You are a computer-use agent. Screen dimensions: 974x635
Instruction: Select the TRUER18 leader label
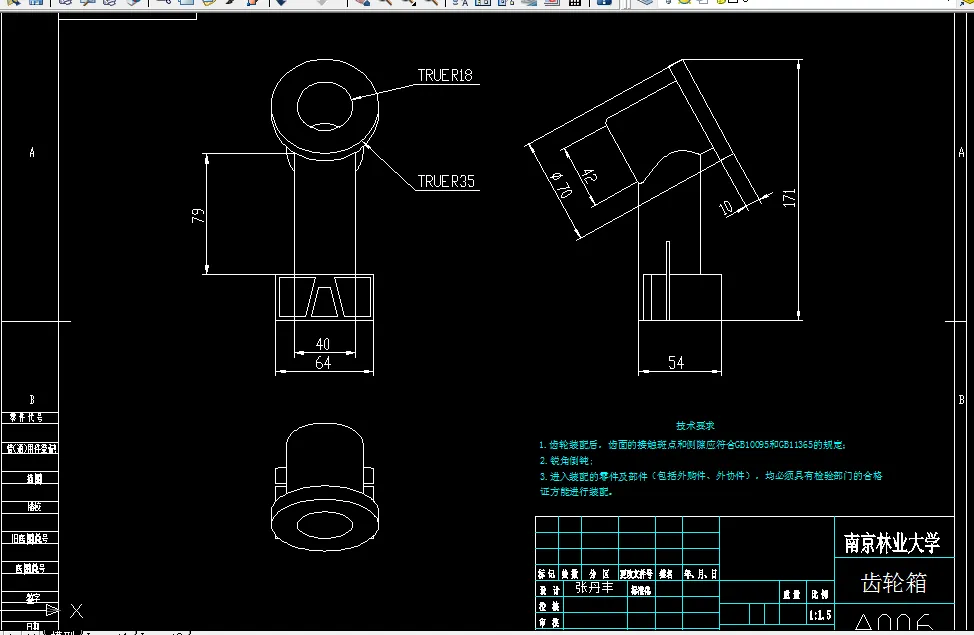[445, 75]
